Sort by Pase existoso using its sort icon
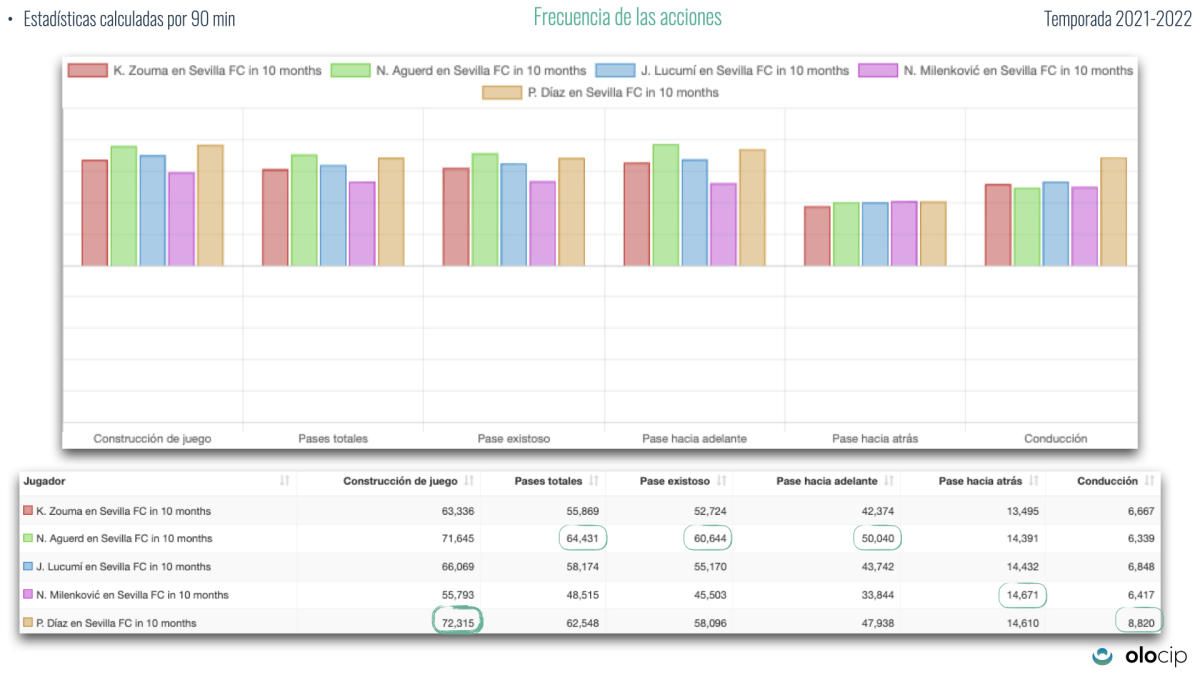This screenshot has height=675, width=1200. point(721,482)
